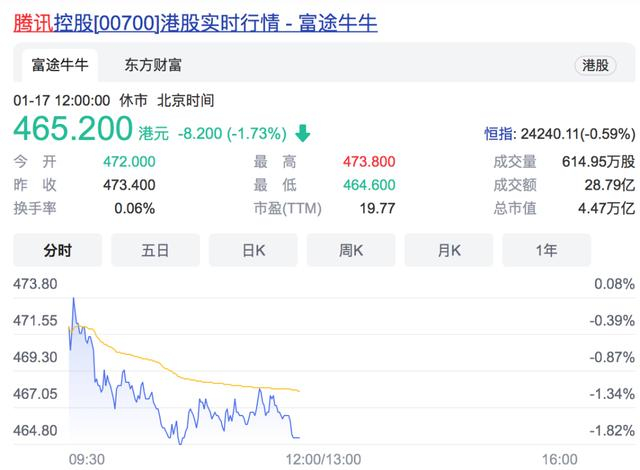Click the green down arrow icon
This screenshot has height=470, width=640.
coord(302,133)
